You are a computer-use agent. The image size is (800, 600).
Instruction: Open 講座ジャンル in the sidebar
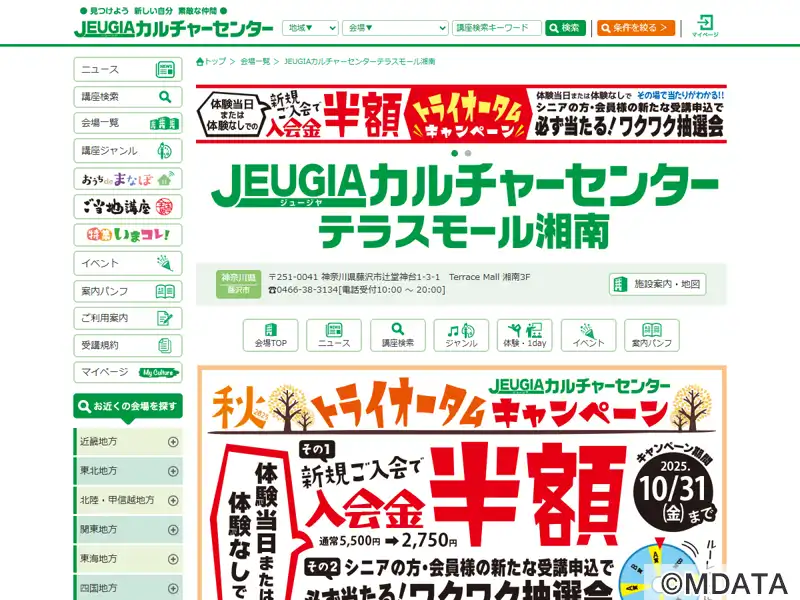[x=128, y=151]
